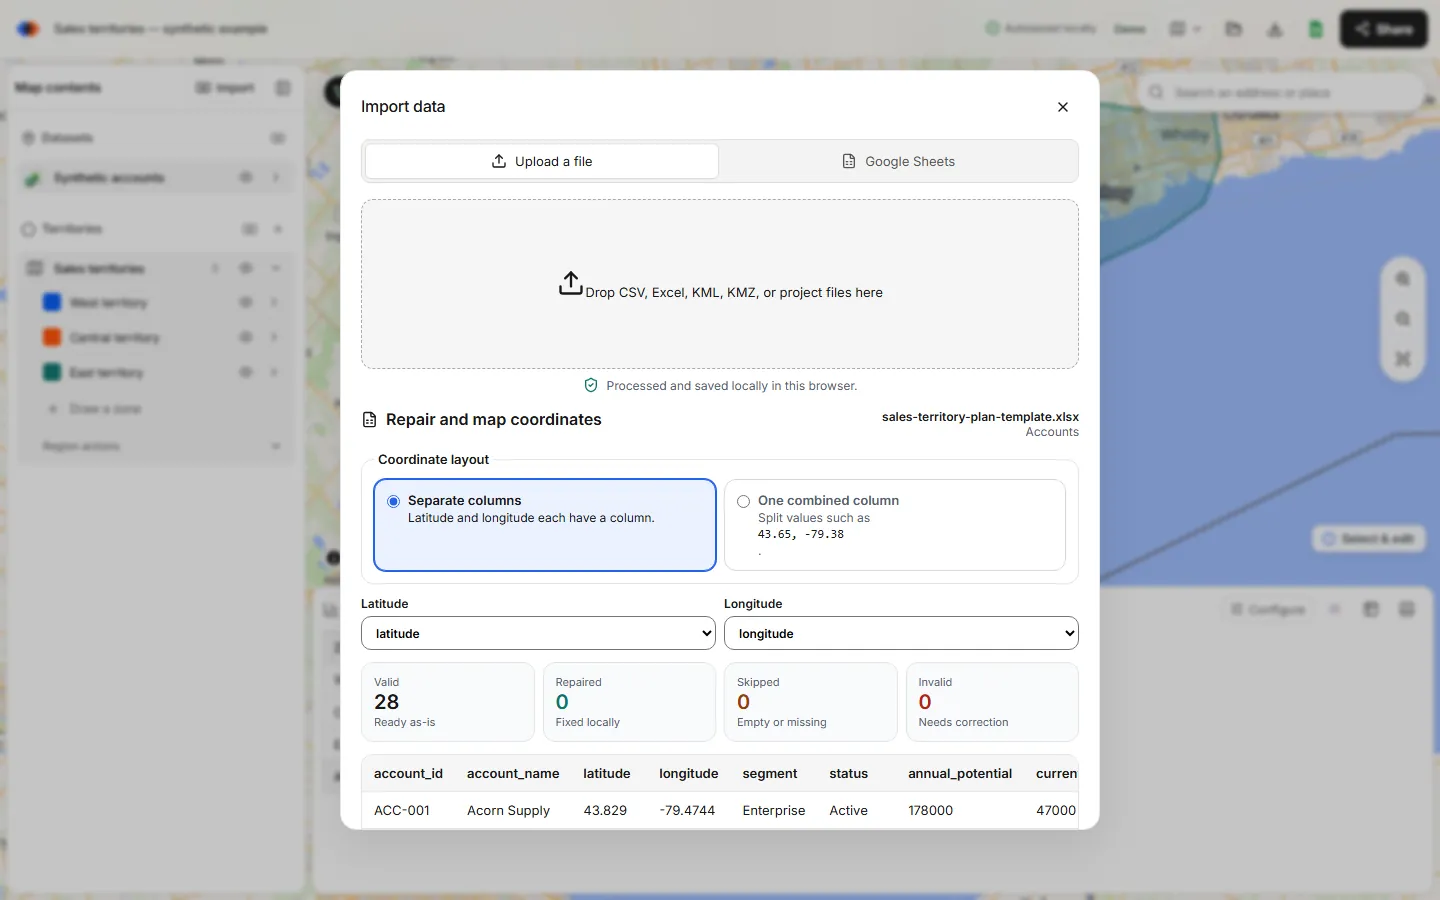Click the green spreadsheet icon beside Share
Image resolution: width=1440 pixels, height=900 pixels.
(x=1316, y=29)
